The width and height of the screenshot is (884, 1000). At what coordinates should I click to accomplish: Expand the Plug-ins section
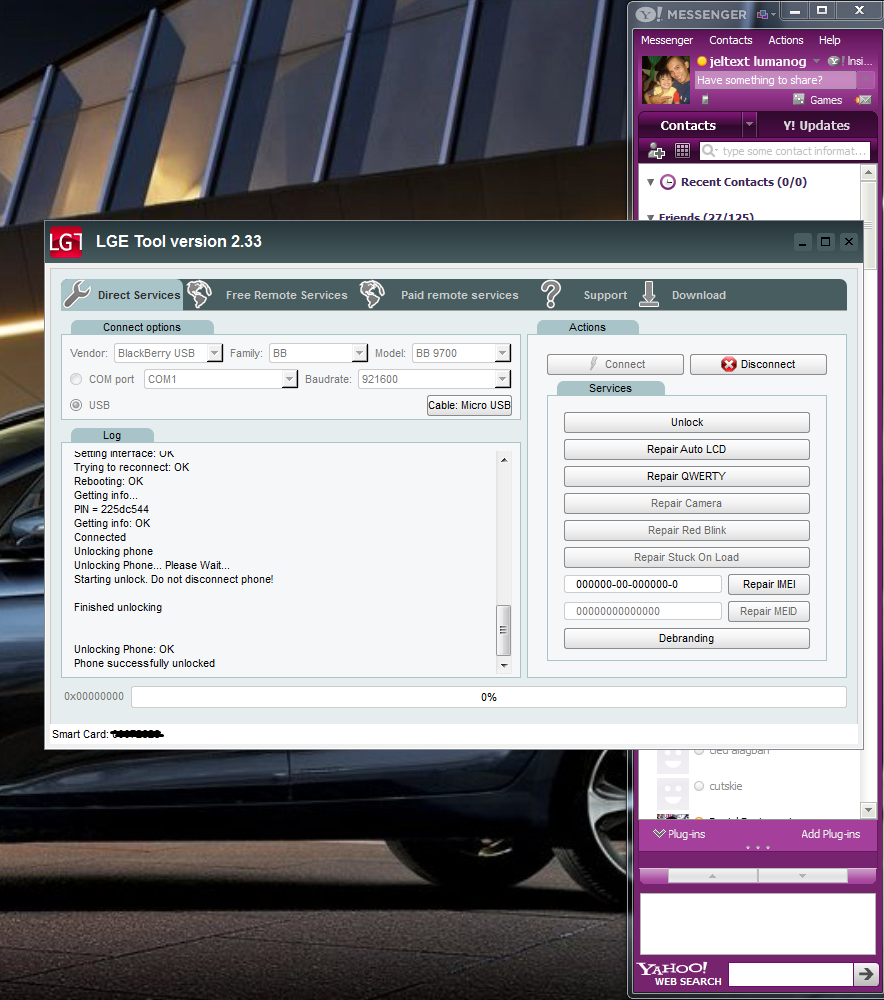pyautogui.click(x=679, y=834)
